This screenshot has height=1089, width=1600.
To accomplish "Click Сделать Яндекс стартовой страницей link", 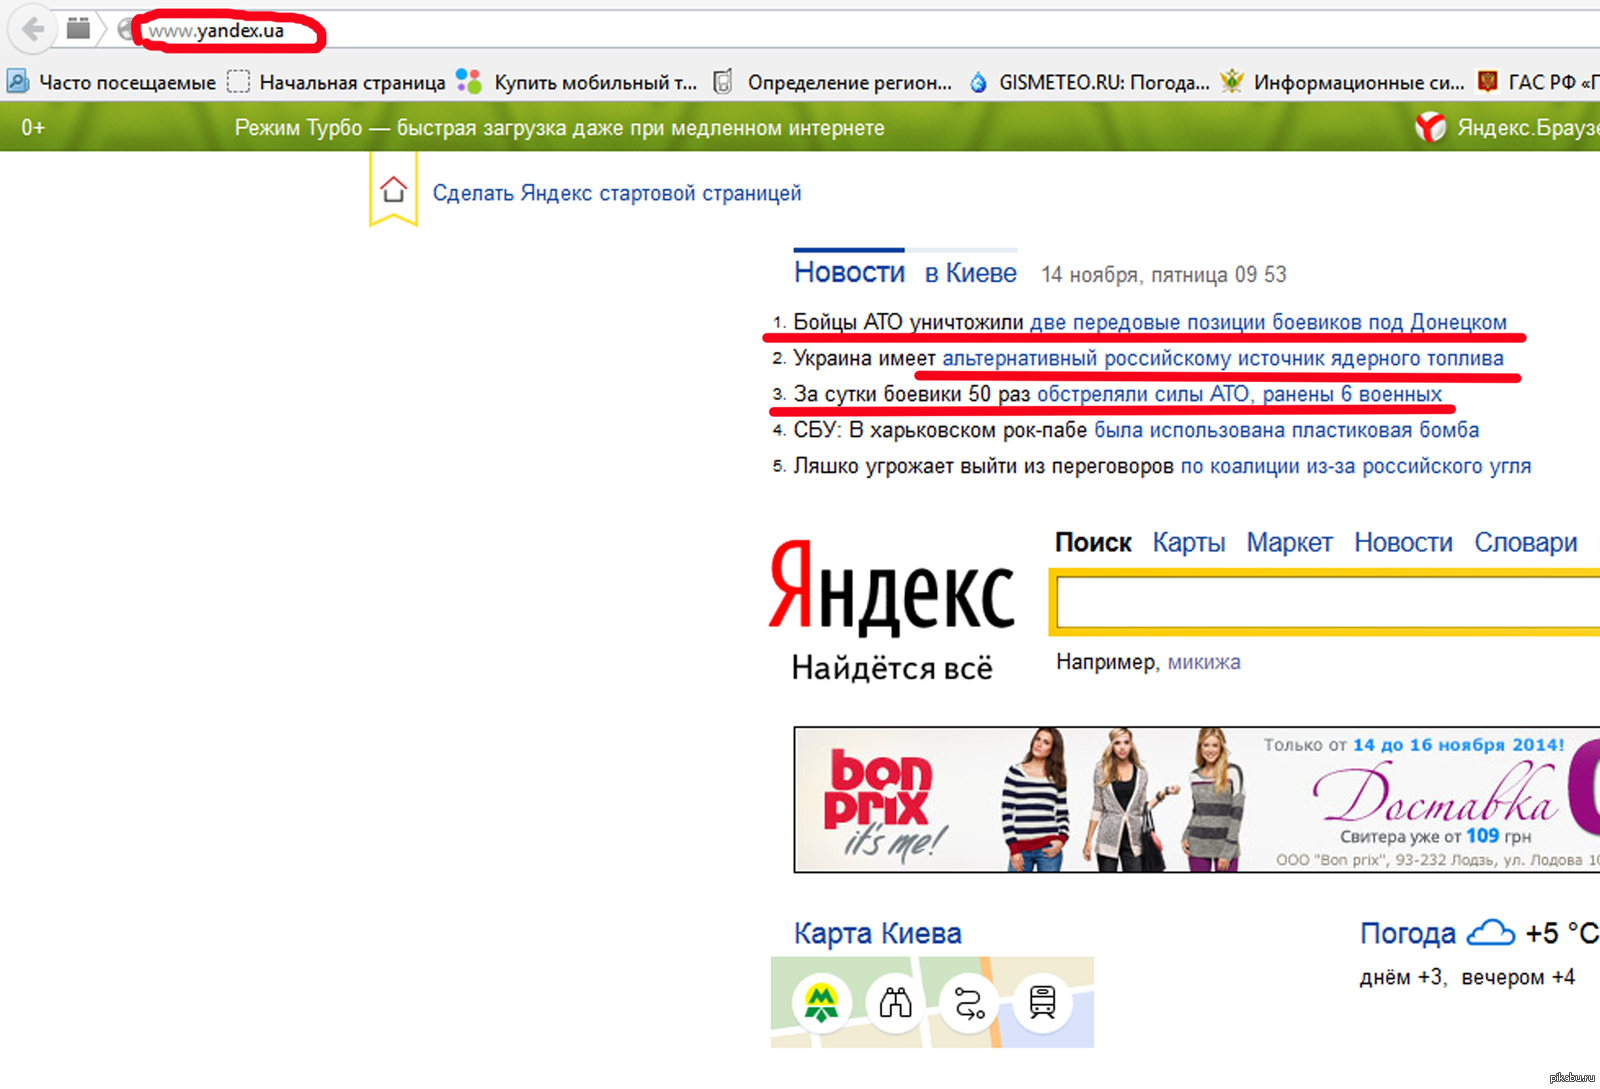I will 617,193.
